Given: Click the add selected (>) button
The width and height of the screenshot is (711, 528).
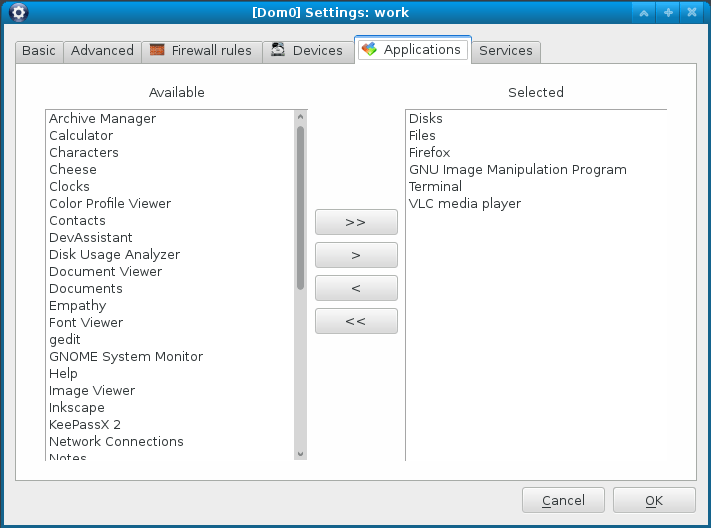Looking at the screenshot, I should (x=356, y=255).
